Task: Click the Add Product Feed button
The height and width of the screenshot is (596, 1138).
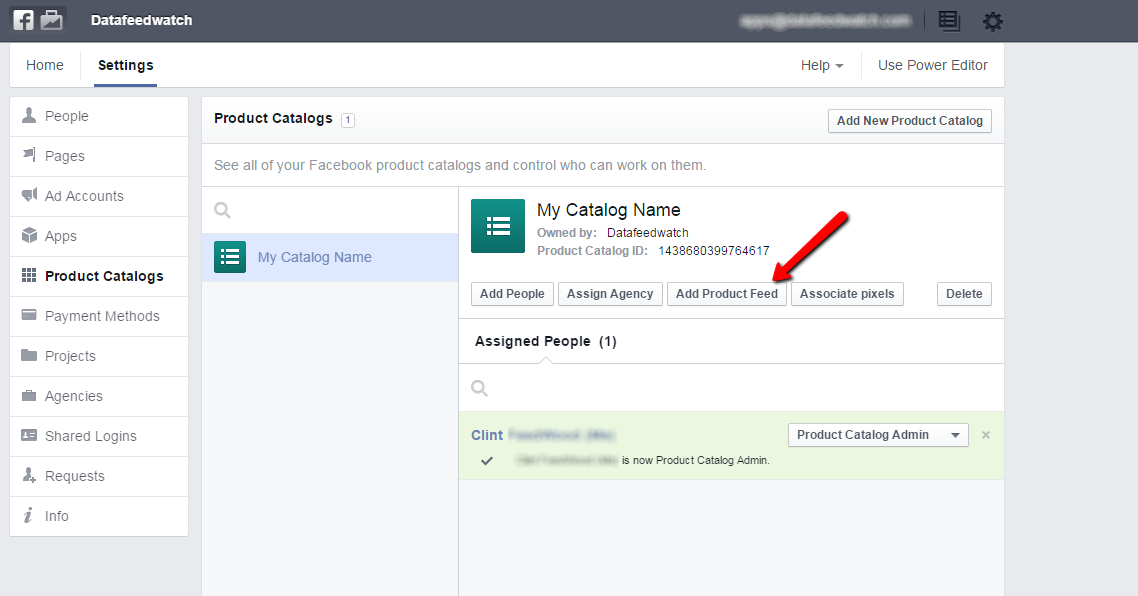Action: point(726,294)
